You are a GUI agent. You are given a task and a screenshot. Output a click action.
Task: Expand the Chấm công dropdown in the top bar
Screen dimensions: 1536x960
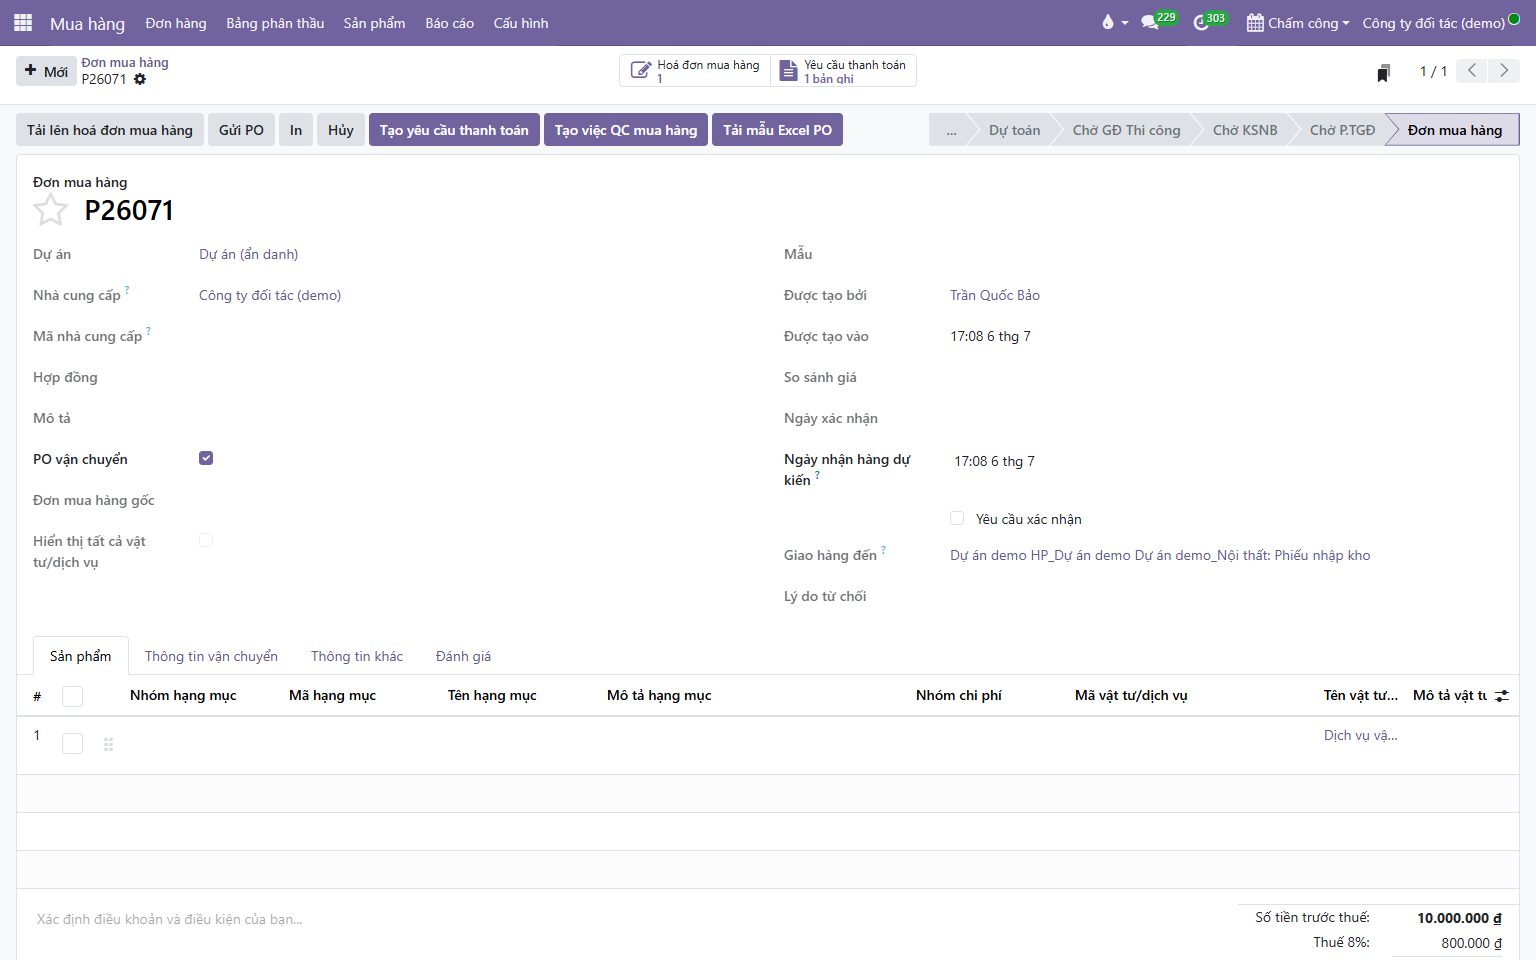click(x=1298, y=22)
